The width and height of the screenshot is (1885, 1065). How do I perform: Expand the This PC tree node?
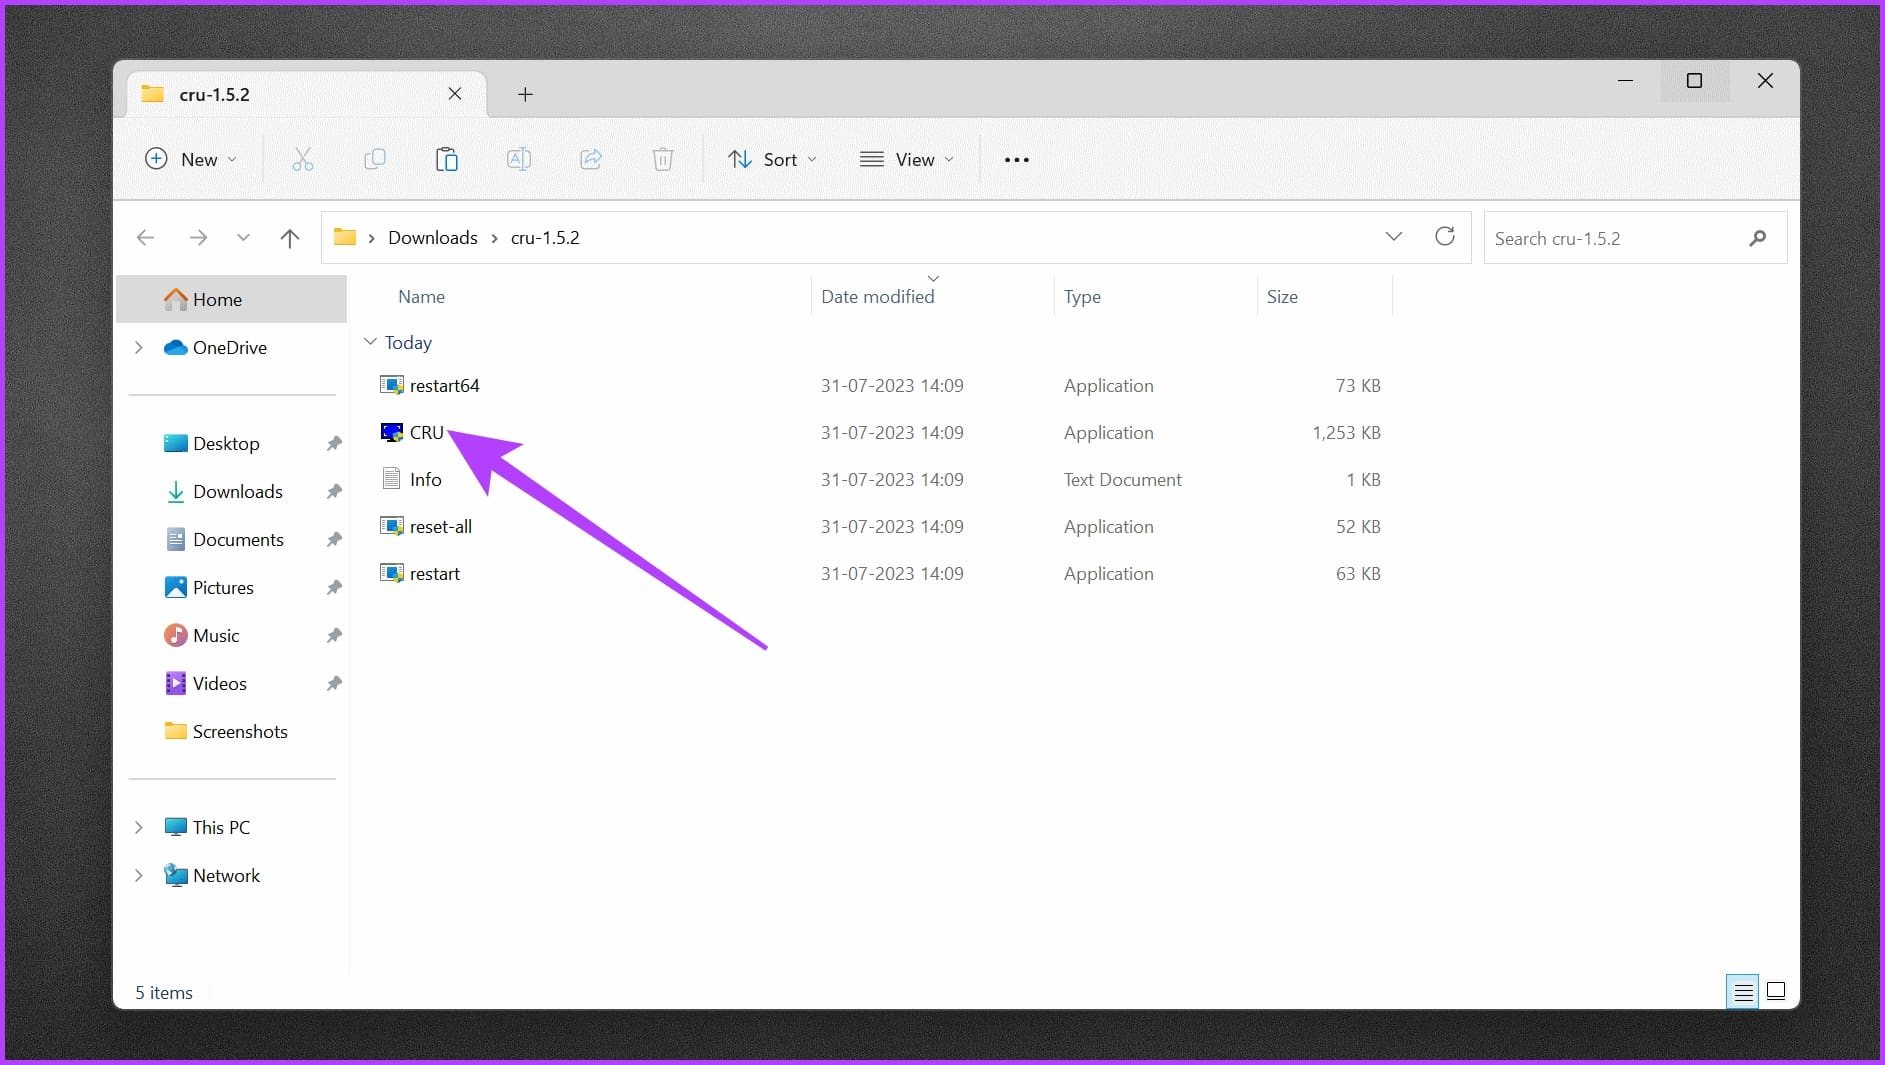pos(139,827)
